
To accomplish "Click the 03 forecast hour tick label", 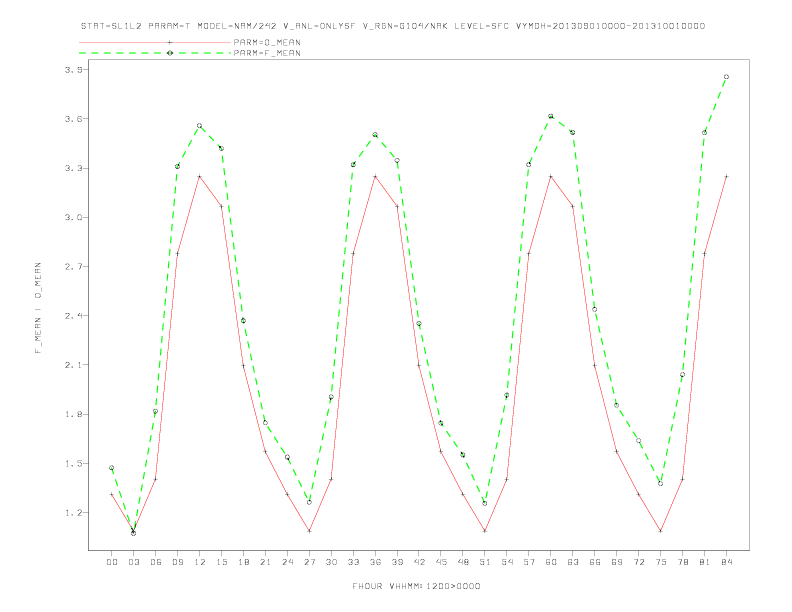I will coord(133,562).
